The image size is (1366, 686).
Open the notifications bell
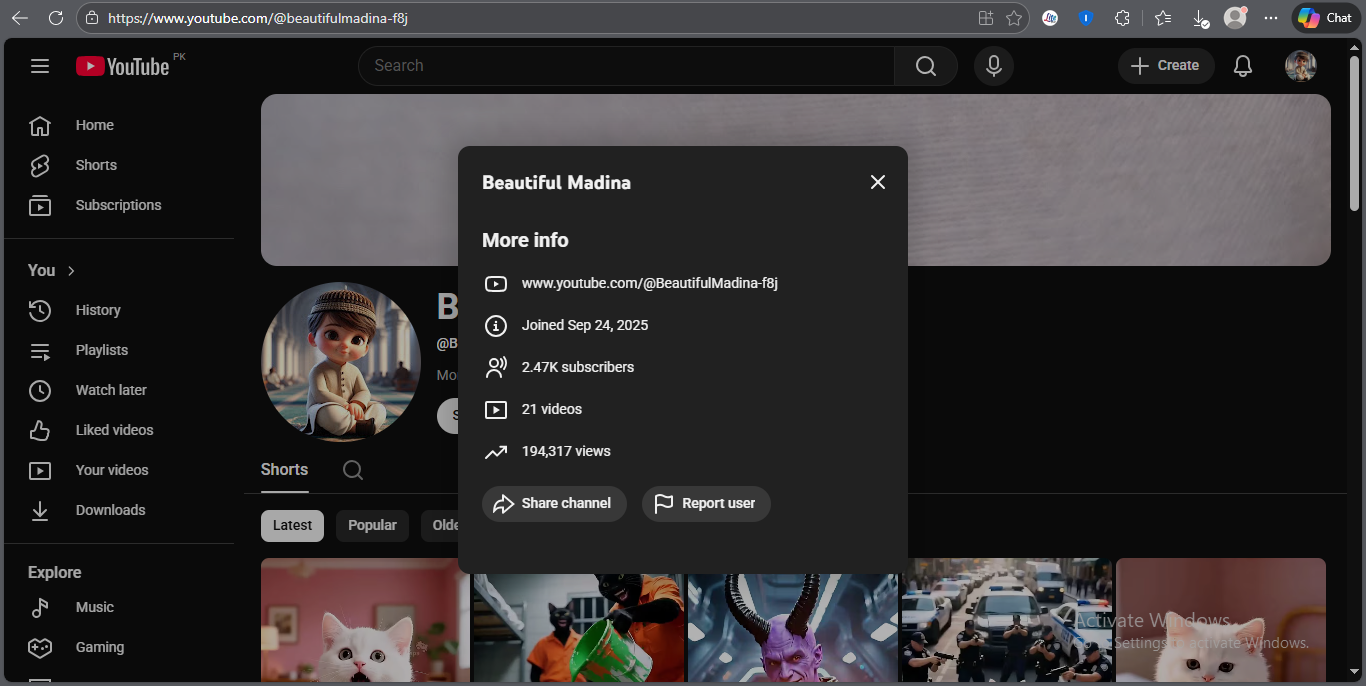(1242, 66)
